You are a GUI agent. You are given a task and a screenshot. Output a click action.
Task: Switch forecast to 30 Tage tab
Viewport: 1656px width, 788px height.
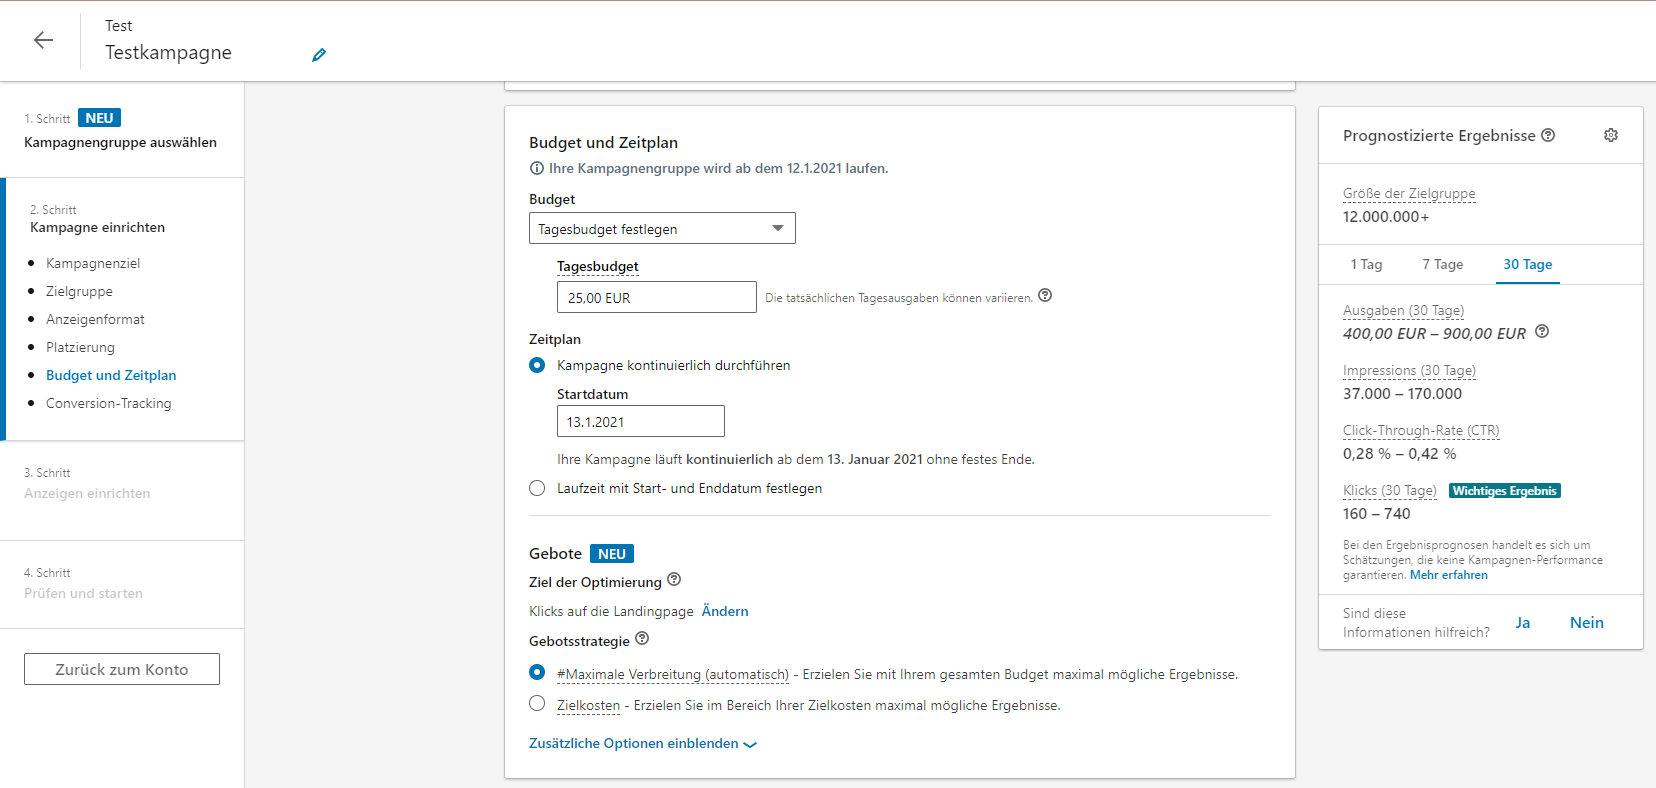pyautogui.click(x=1527, y=264)
